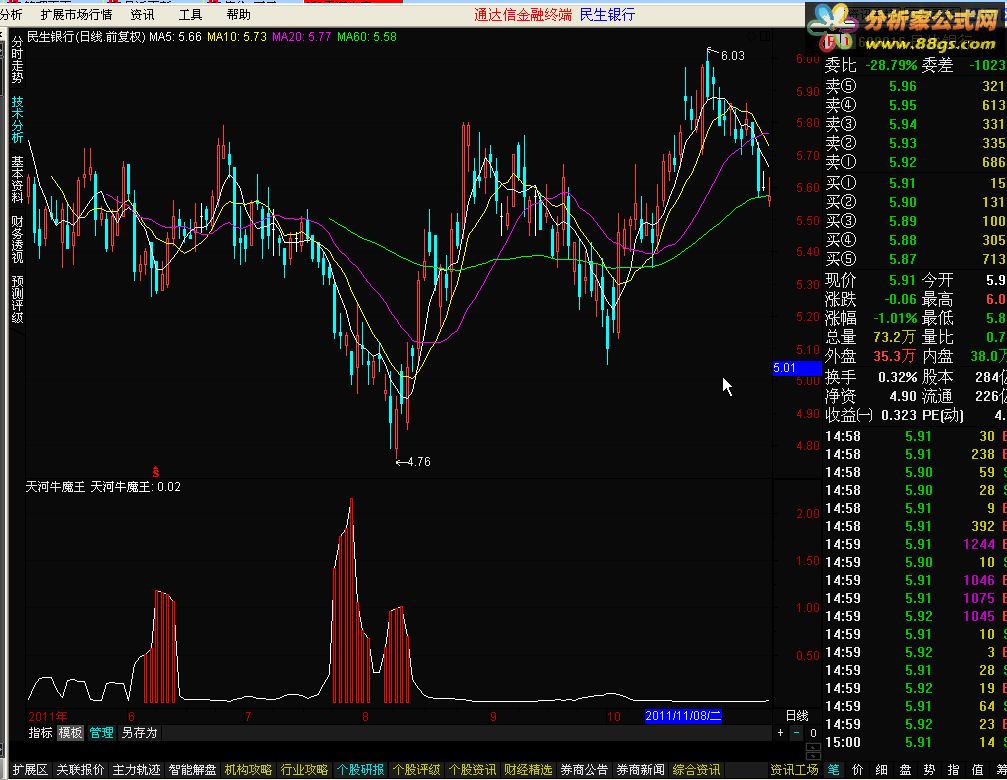Select the 指 index tab

click(953, 770)
